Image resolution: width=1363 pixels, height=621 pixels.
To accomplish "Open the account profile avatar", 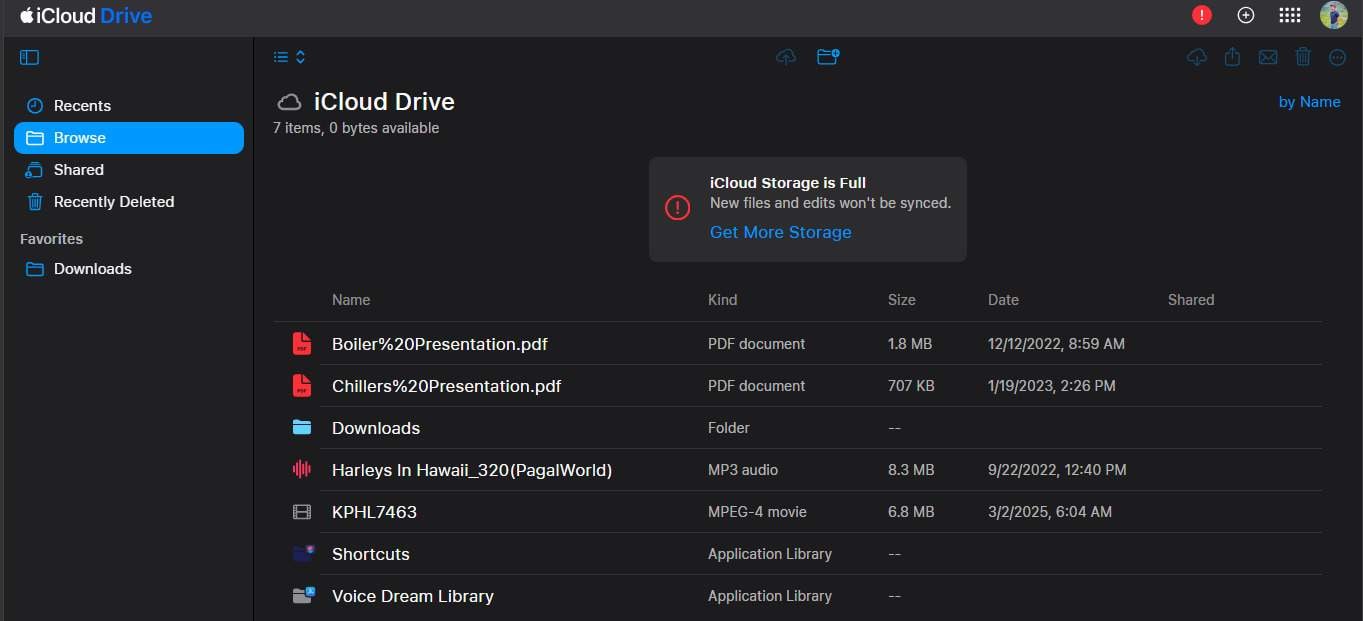I will click(1334, 15).
